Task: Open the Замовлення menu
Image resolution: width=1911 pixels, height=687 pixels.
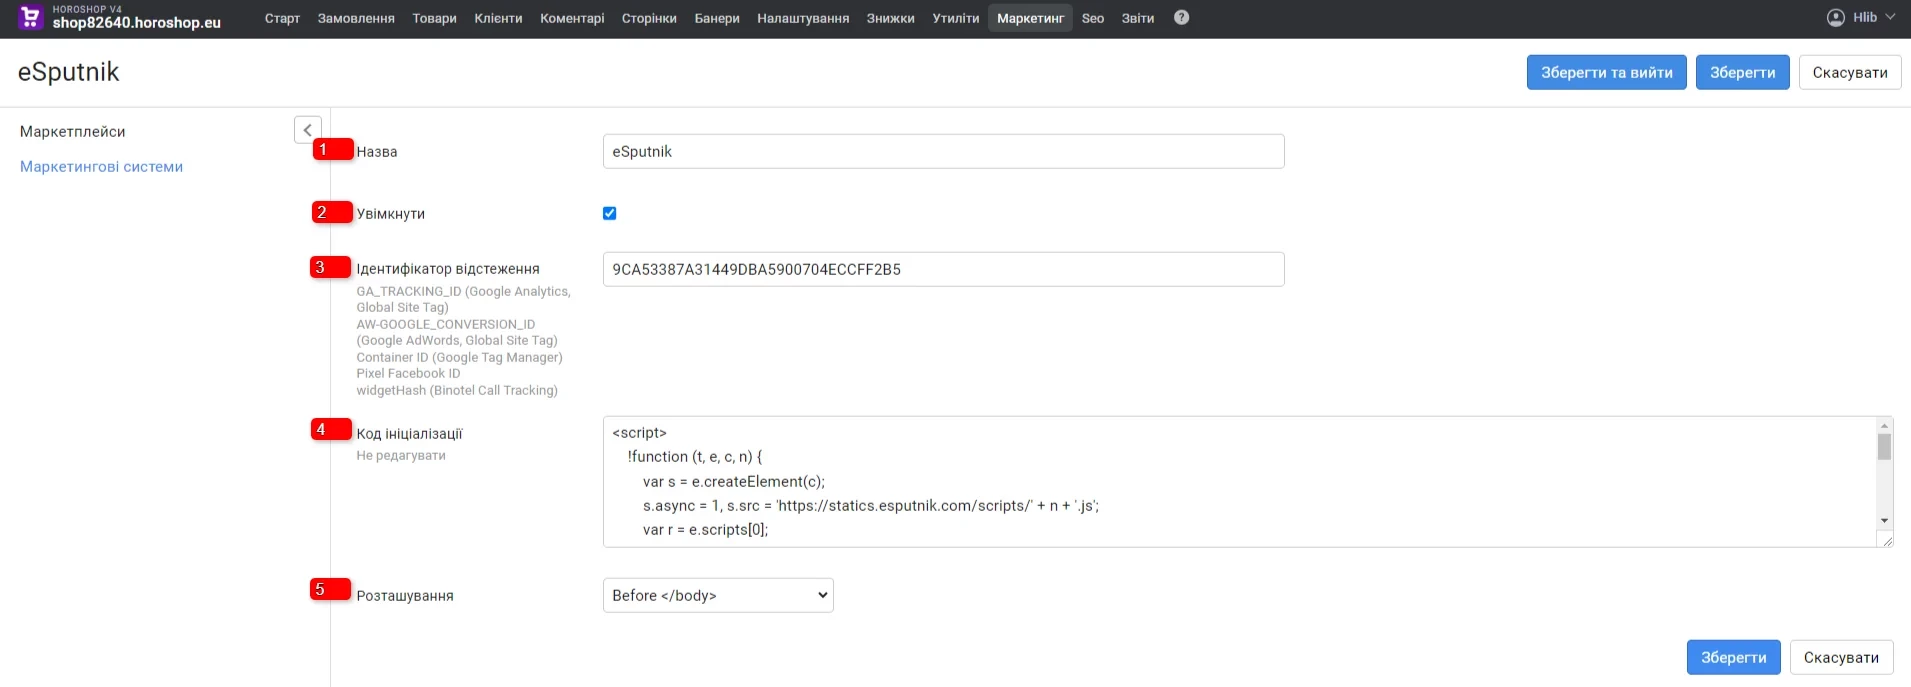Action: pos(356,19)
